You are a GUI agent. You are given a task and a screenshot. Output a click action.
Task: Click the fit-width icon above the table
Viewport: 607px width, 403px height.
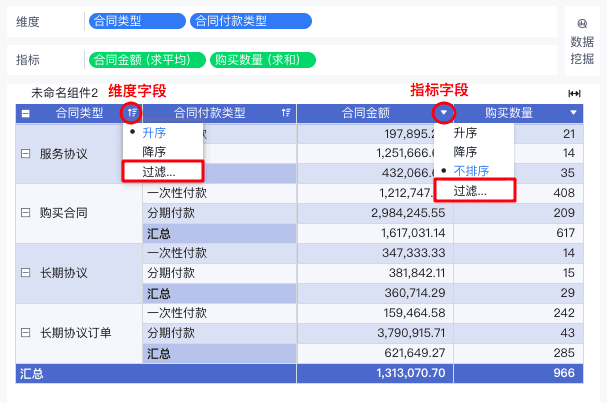click(x=574, y=93)
